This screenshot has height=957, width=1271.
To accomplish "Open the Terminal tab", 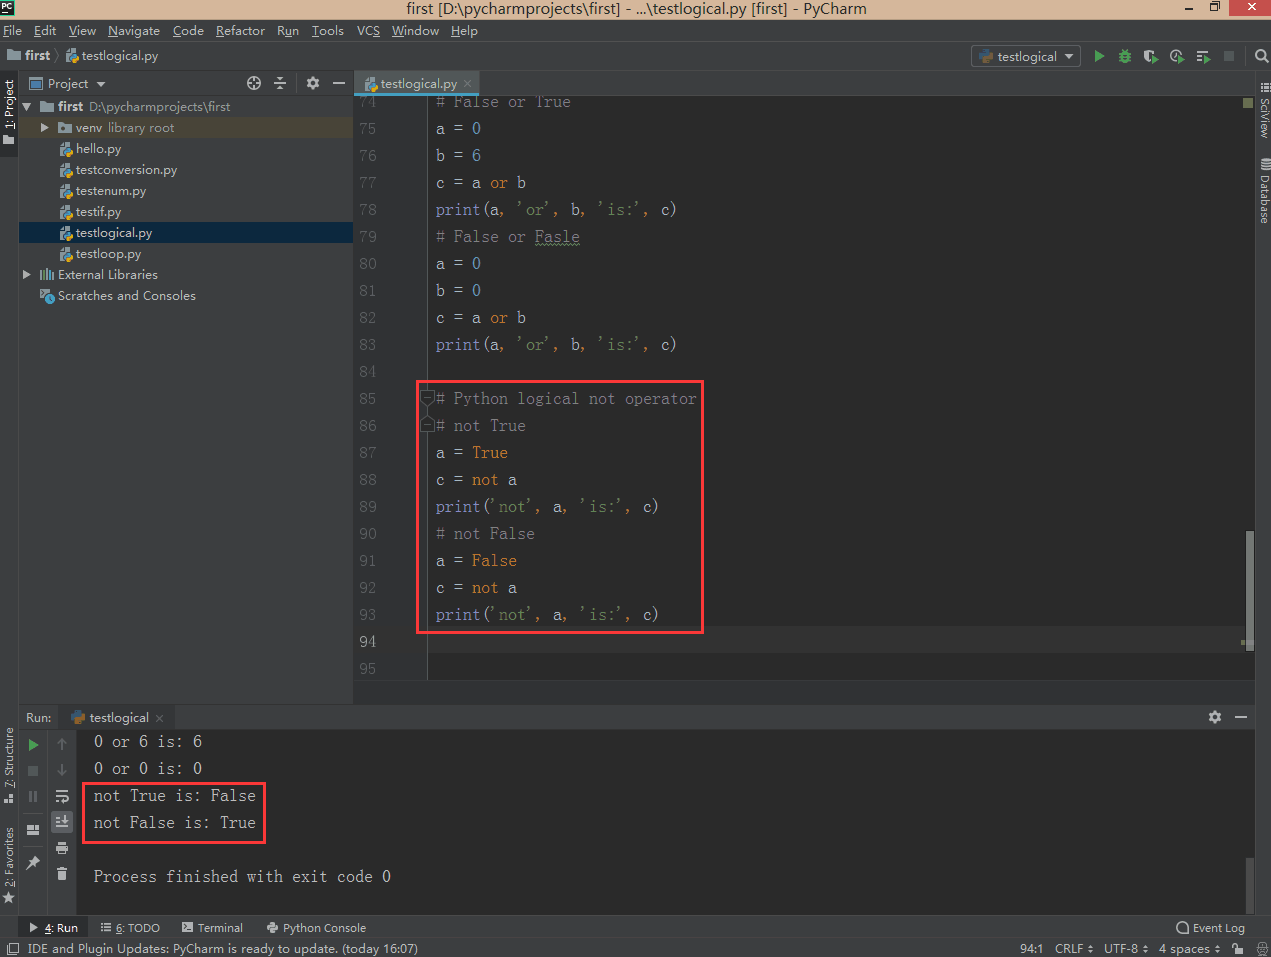I will point(212,928).
